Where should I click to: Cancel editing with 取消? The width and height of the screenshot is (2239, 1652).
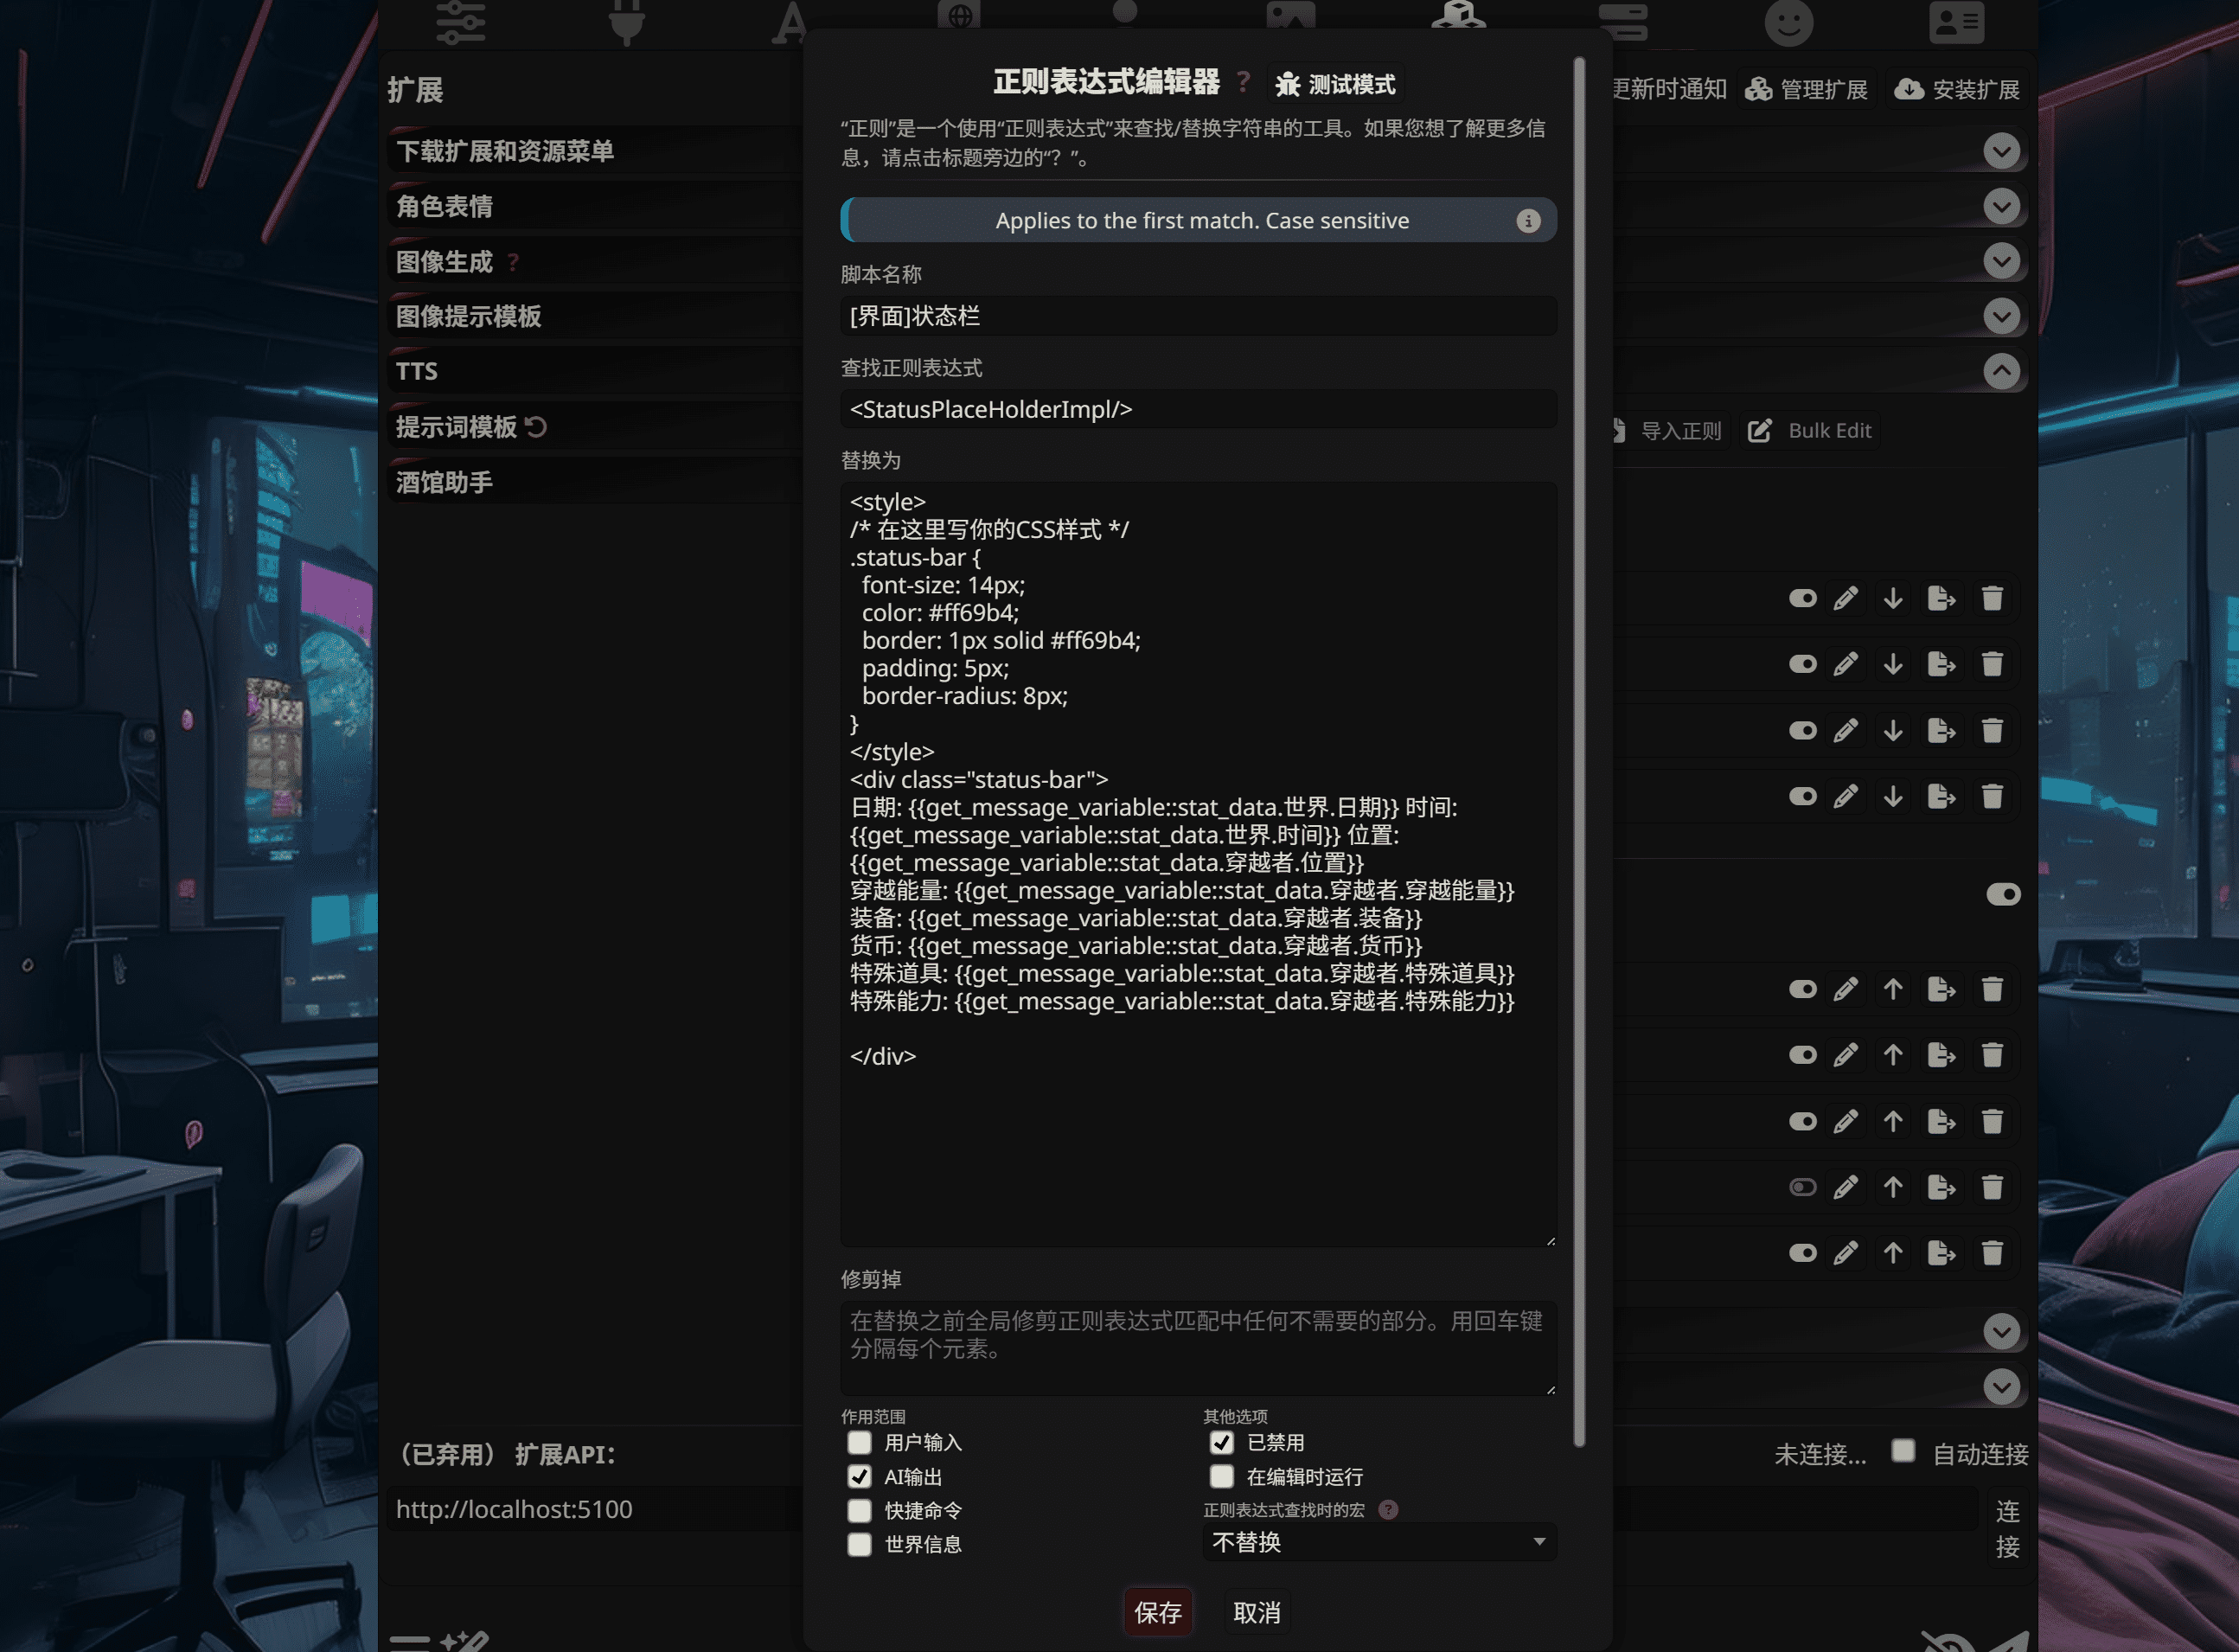[x=1257, y=1612]
